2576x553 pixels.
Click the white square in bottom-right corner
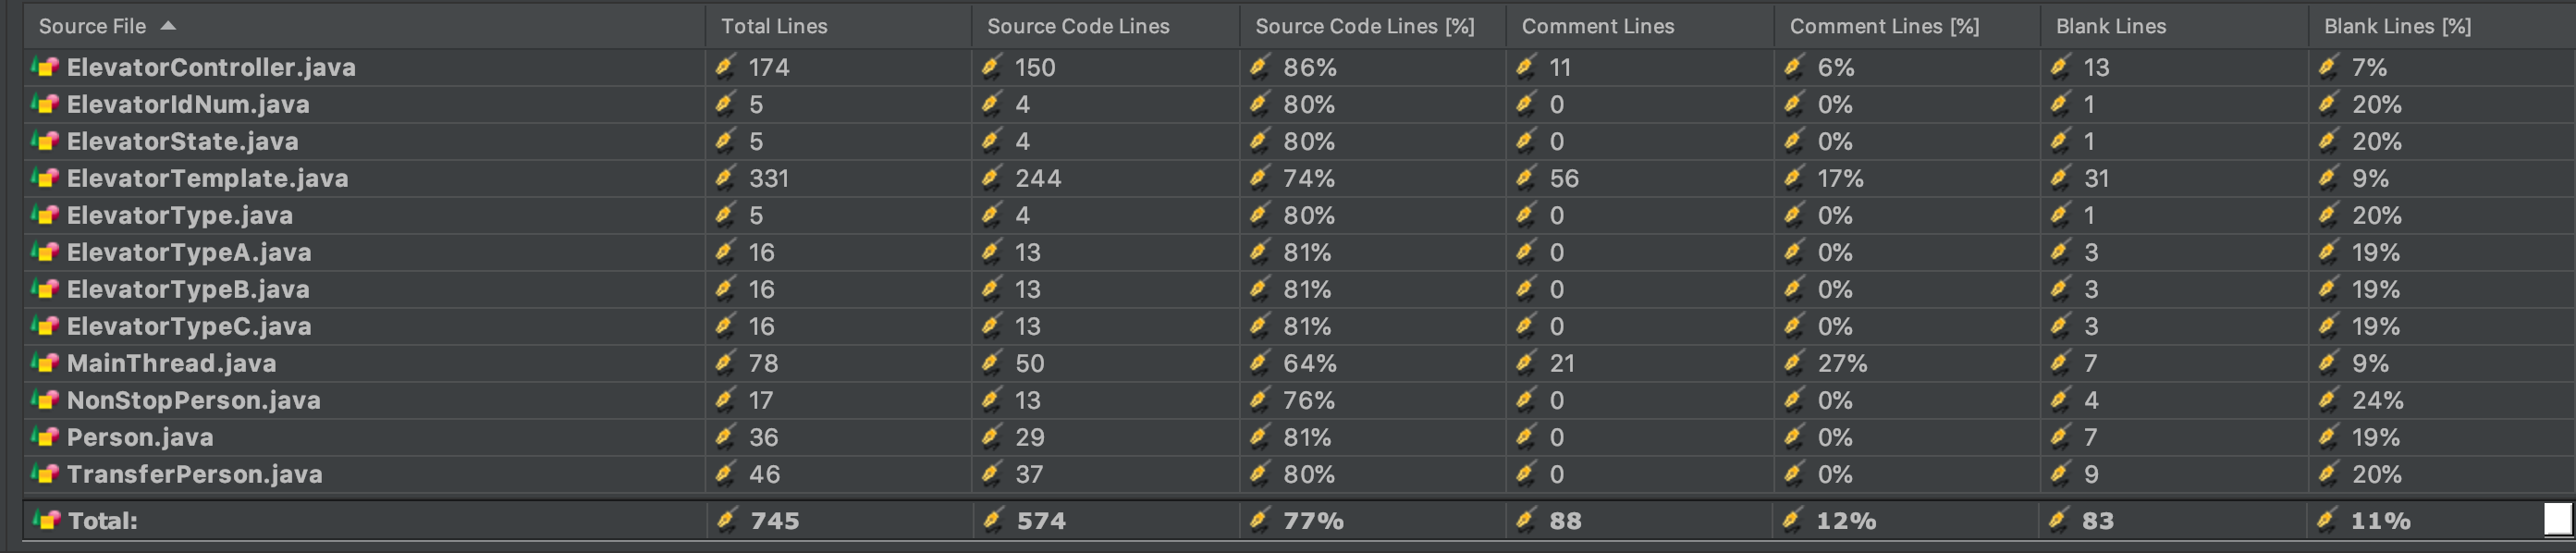click(x=2557, y=518)
